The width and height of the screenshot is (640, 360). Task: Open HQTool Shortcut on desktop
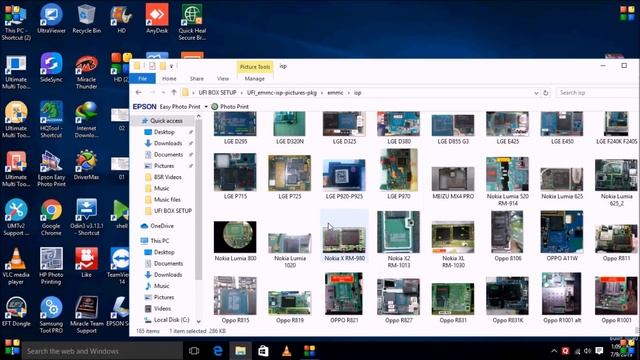click(x=51, y=120)
